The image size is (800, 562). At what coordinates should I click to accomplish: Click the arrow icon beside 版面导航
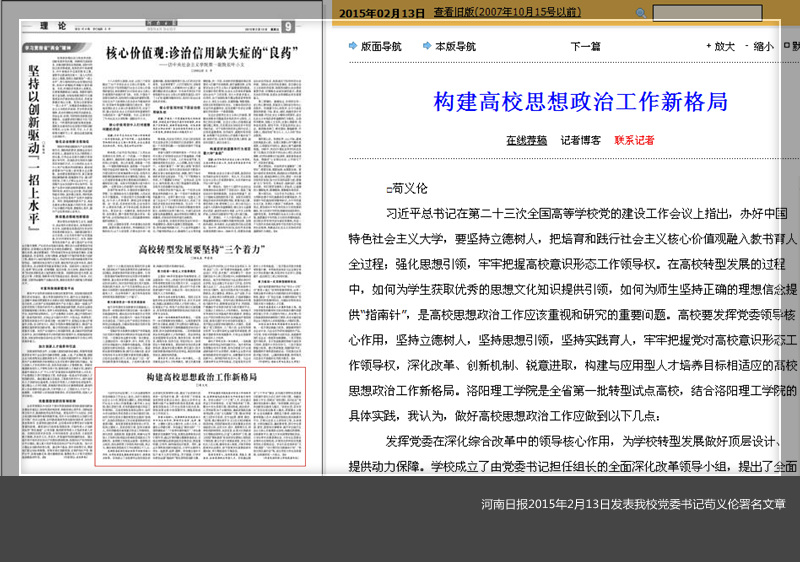click(x=353, y=46)
